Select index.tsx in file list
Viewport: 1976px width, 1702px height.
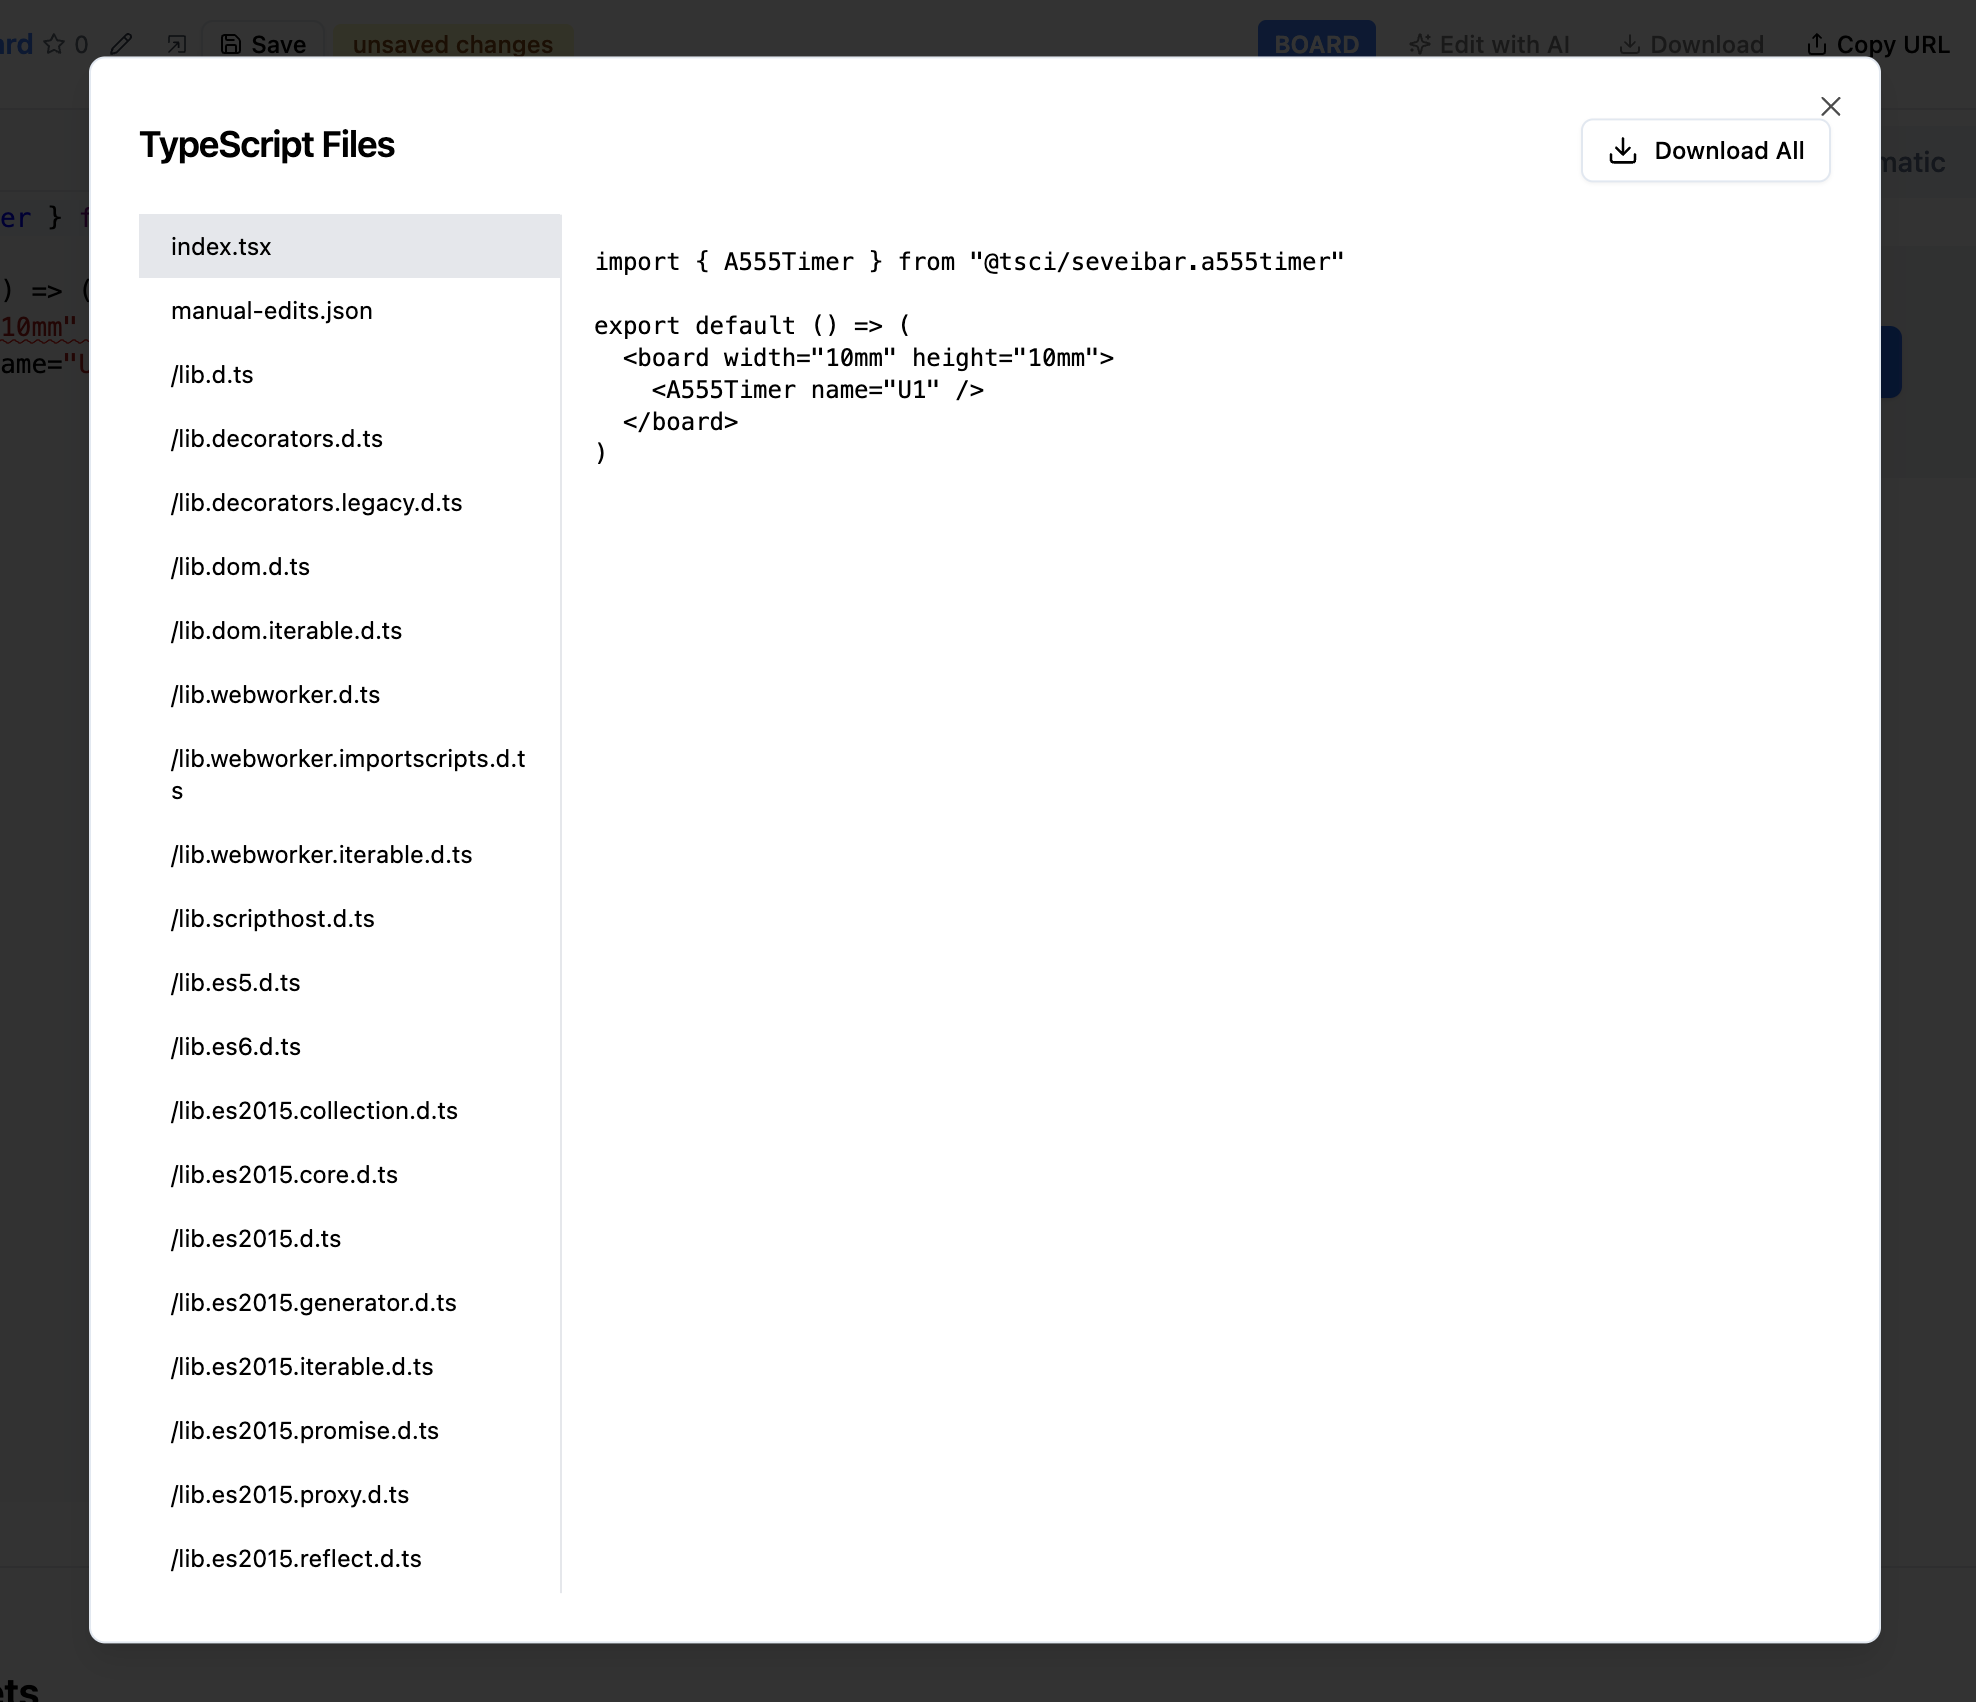(221, 247)
